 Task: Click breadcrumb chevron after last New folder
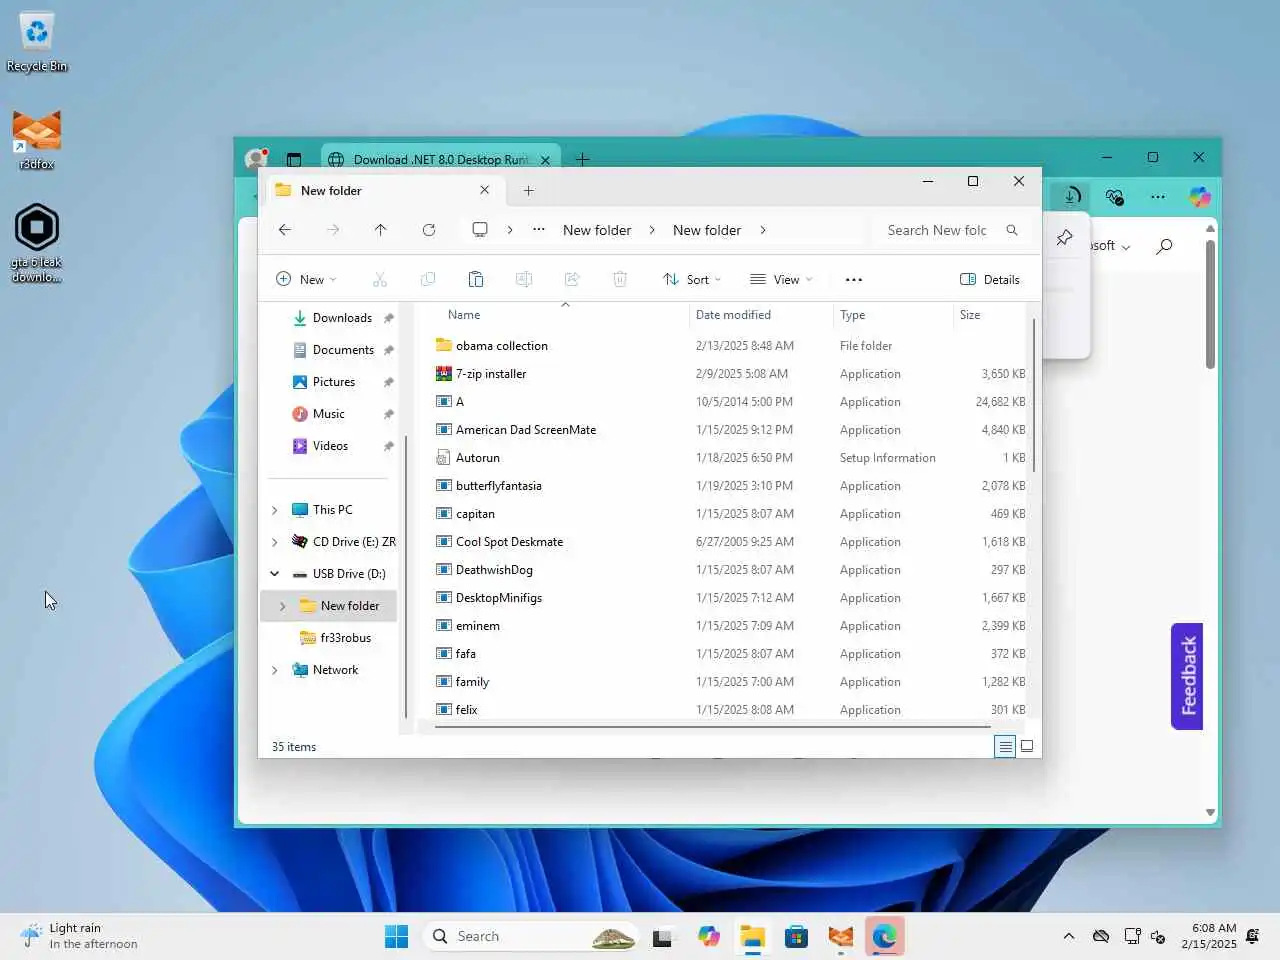(763, 230)
